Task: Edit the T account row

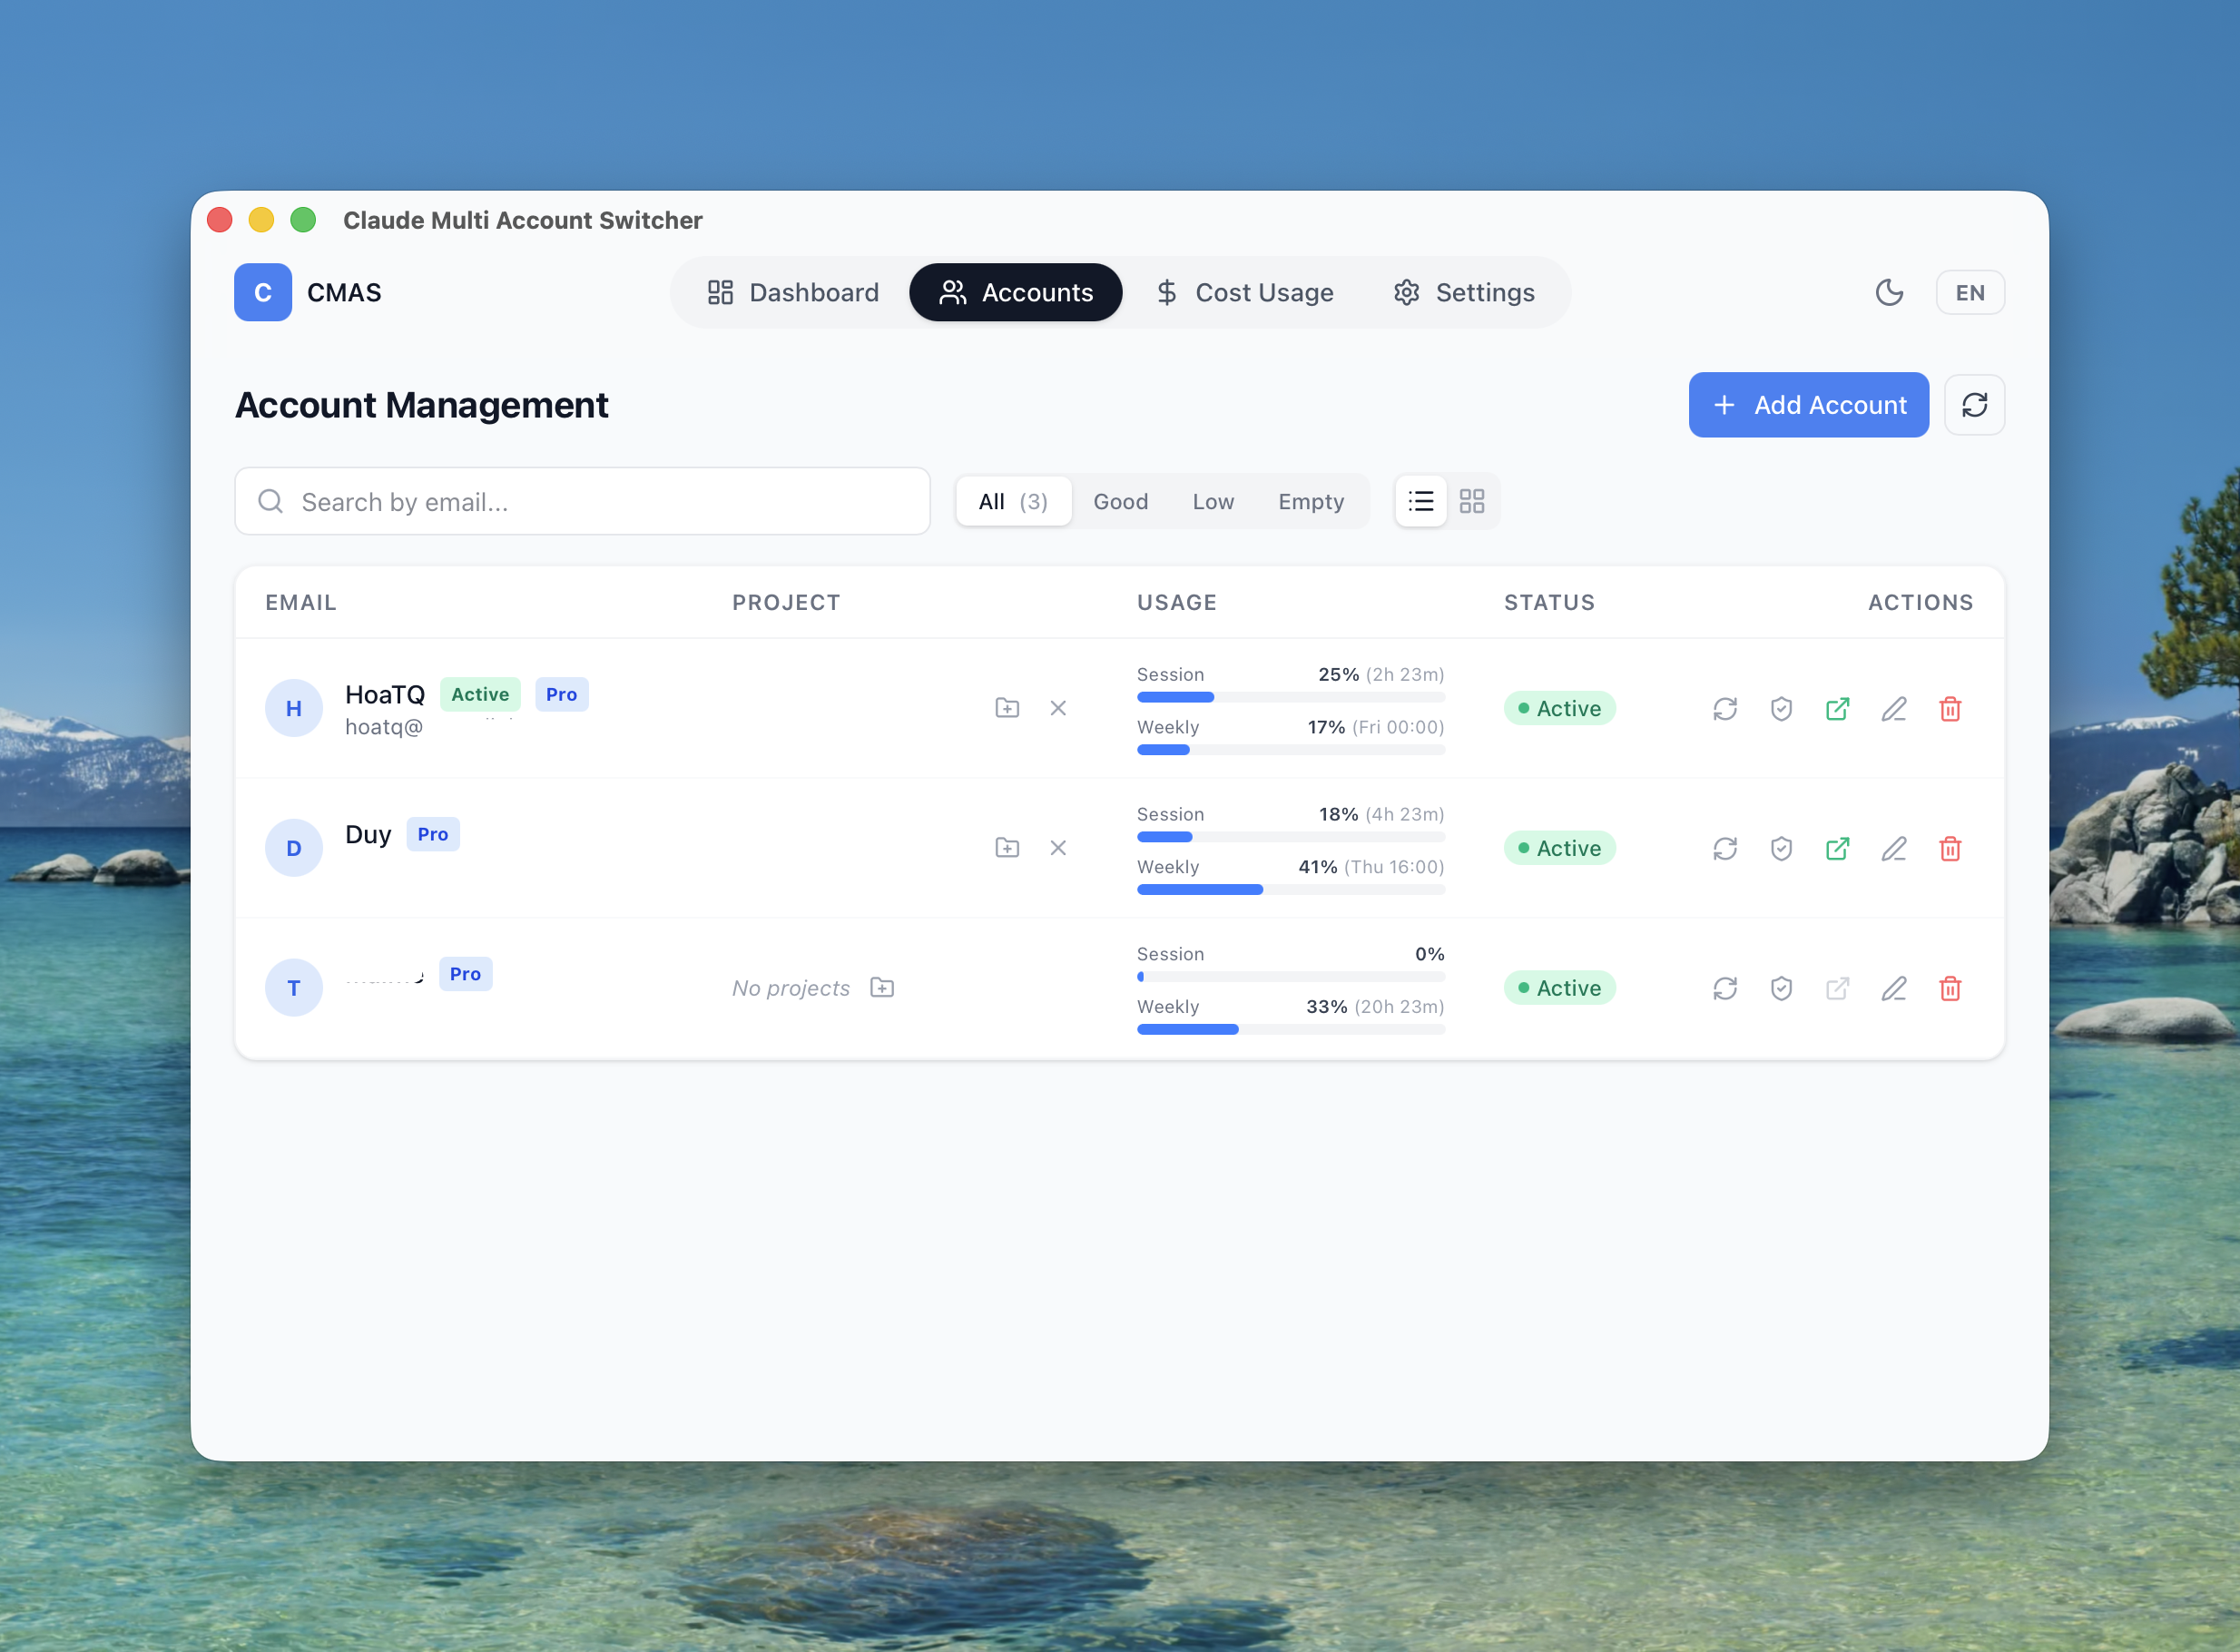Action: [1894, 989]
